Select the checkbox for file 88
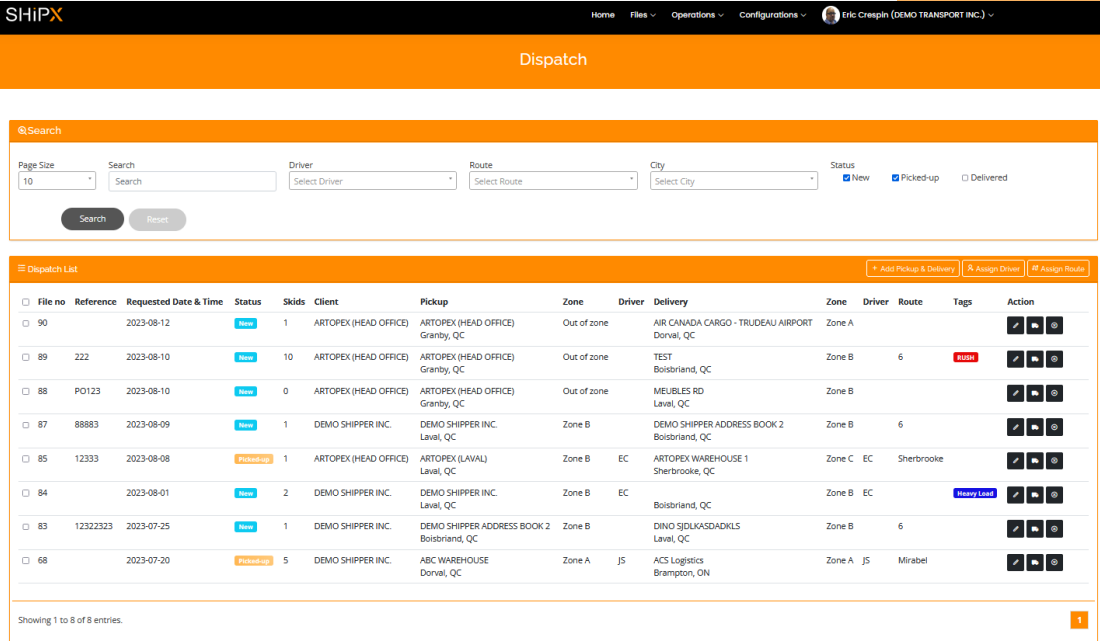1100x641 pixels. tap(26, 391)
